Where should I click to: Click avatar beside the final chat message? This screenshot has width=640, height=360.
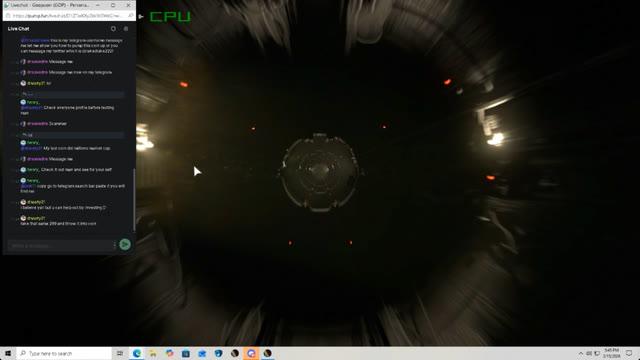[23, 218]
